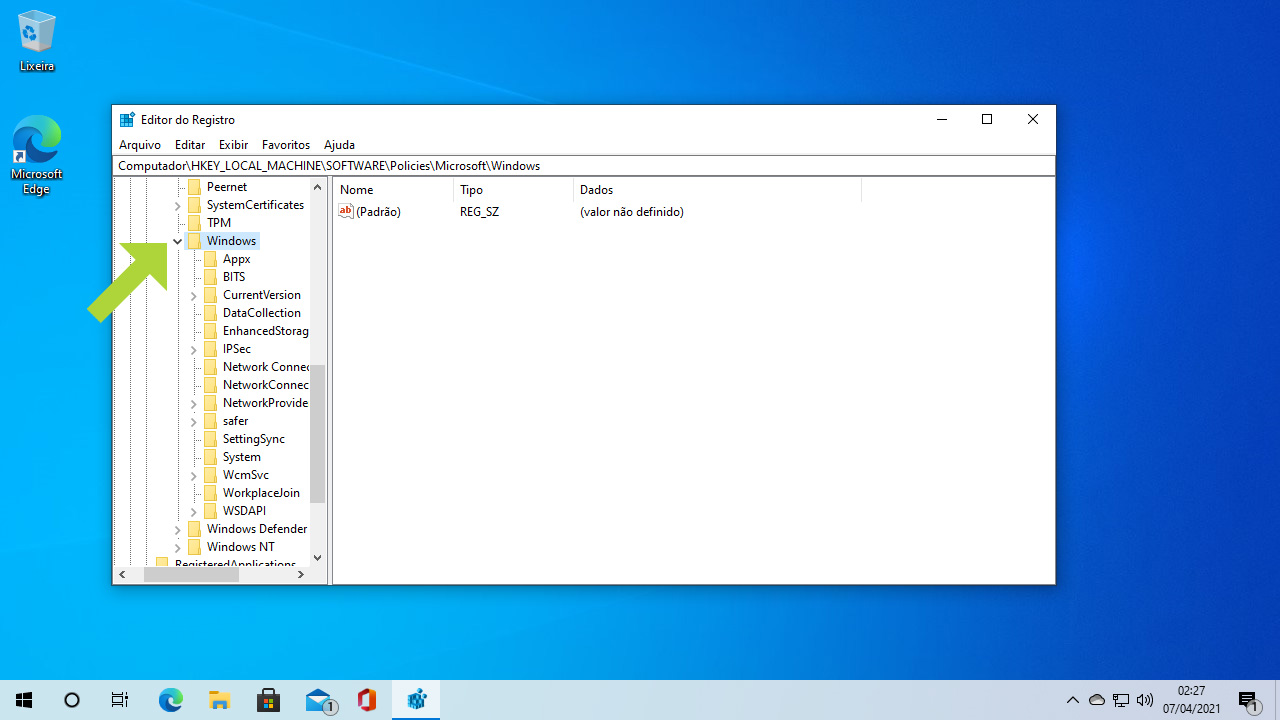
Task: Open Task View on taskbar
Action: pyautogui.click(x=120, y=700)
